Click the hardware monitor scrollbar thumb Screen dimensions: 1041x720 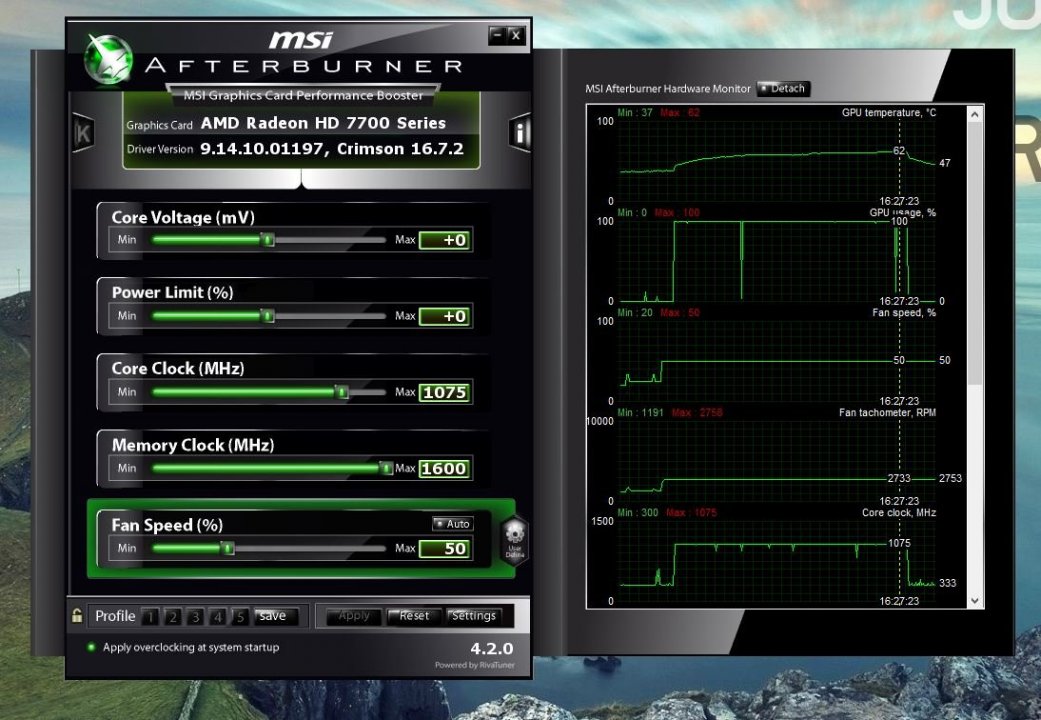coord(975,252)
